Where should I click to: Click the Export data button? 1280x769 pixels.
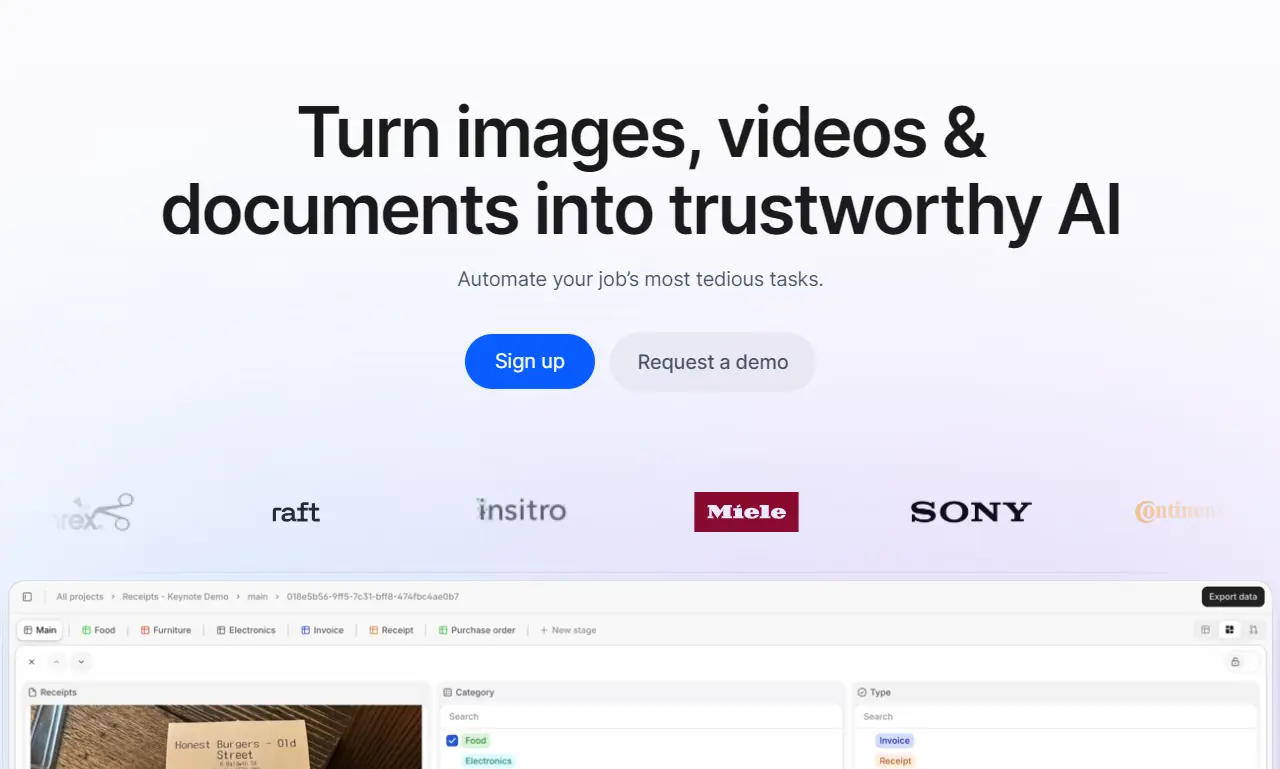(x=1233, y=597)
